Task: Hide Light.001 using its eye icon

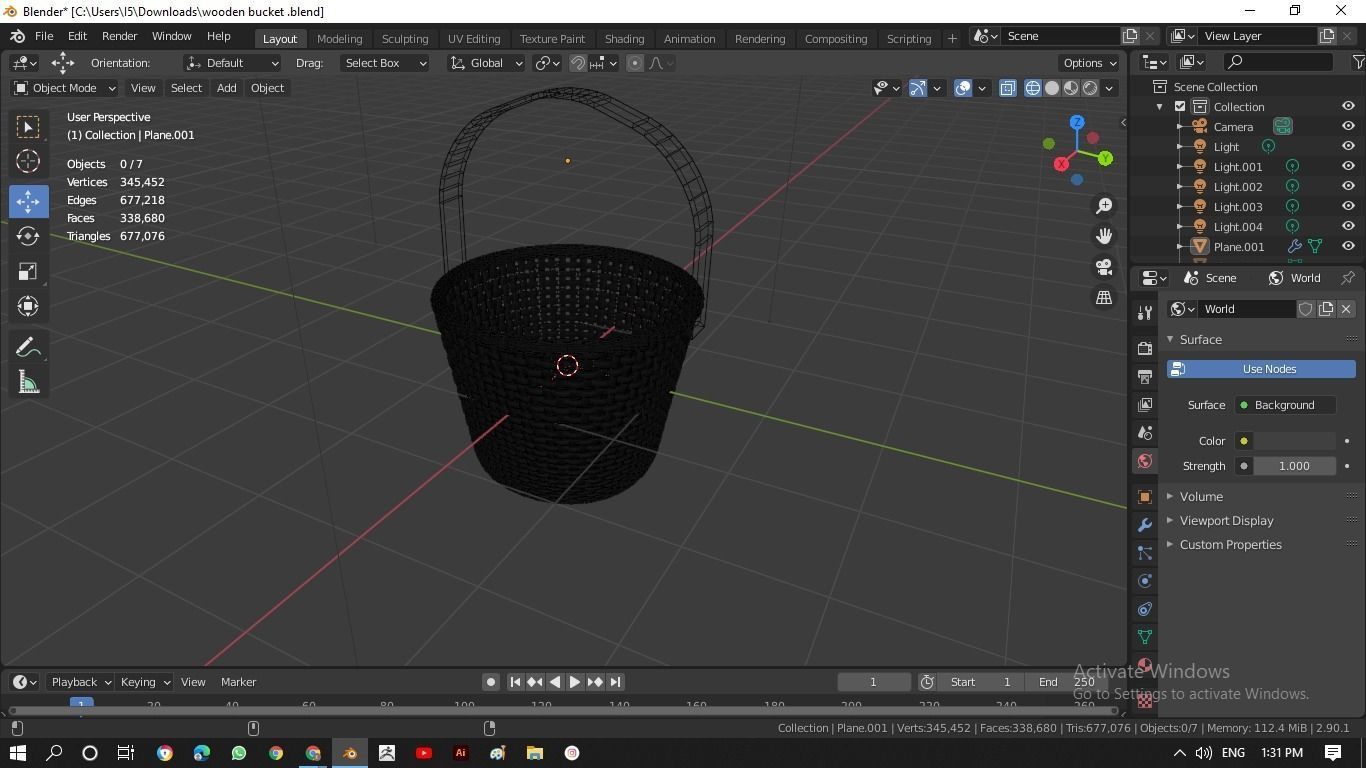Action: click(1348, 167)
